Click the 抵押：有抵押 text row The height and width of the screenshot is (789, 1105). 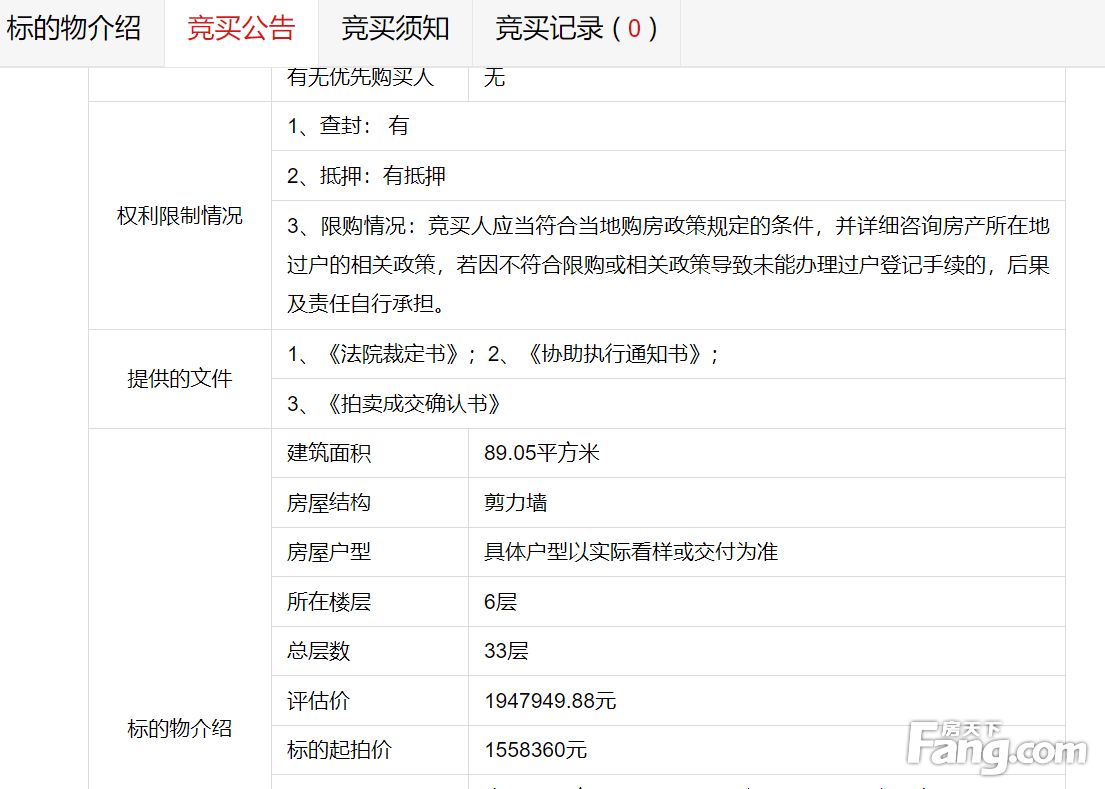[x=366, y=176]
